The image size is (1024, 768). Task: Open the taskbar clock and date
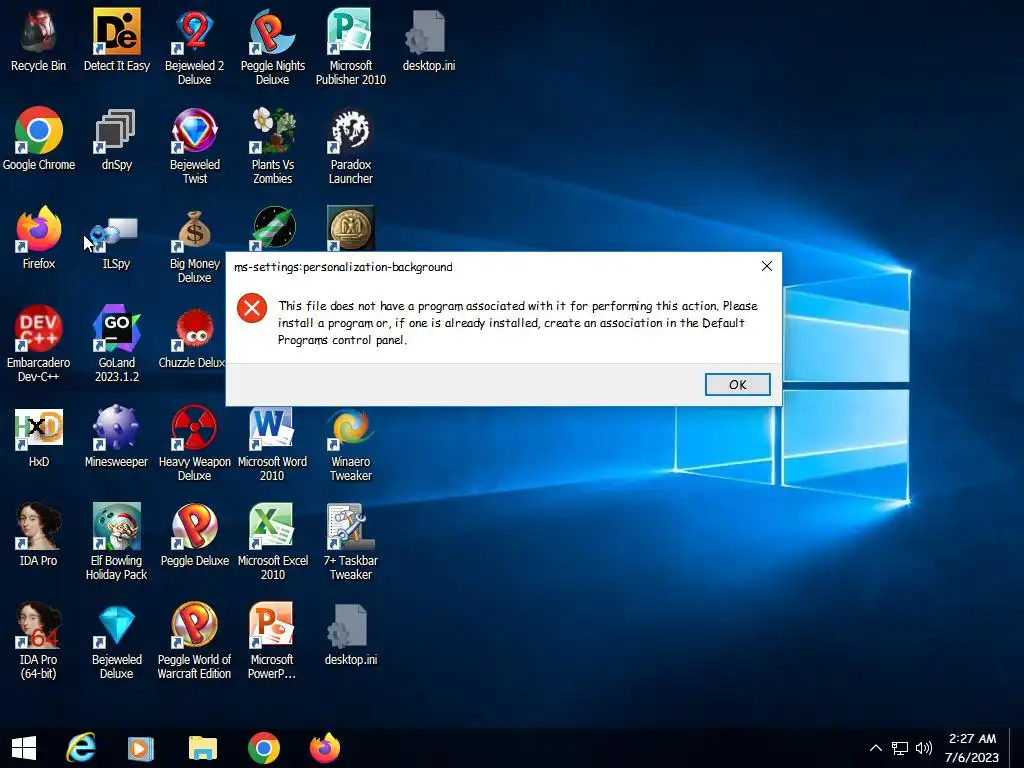(x=972, y=748)
